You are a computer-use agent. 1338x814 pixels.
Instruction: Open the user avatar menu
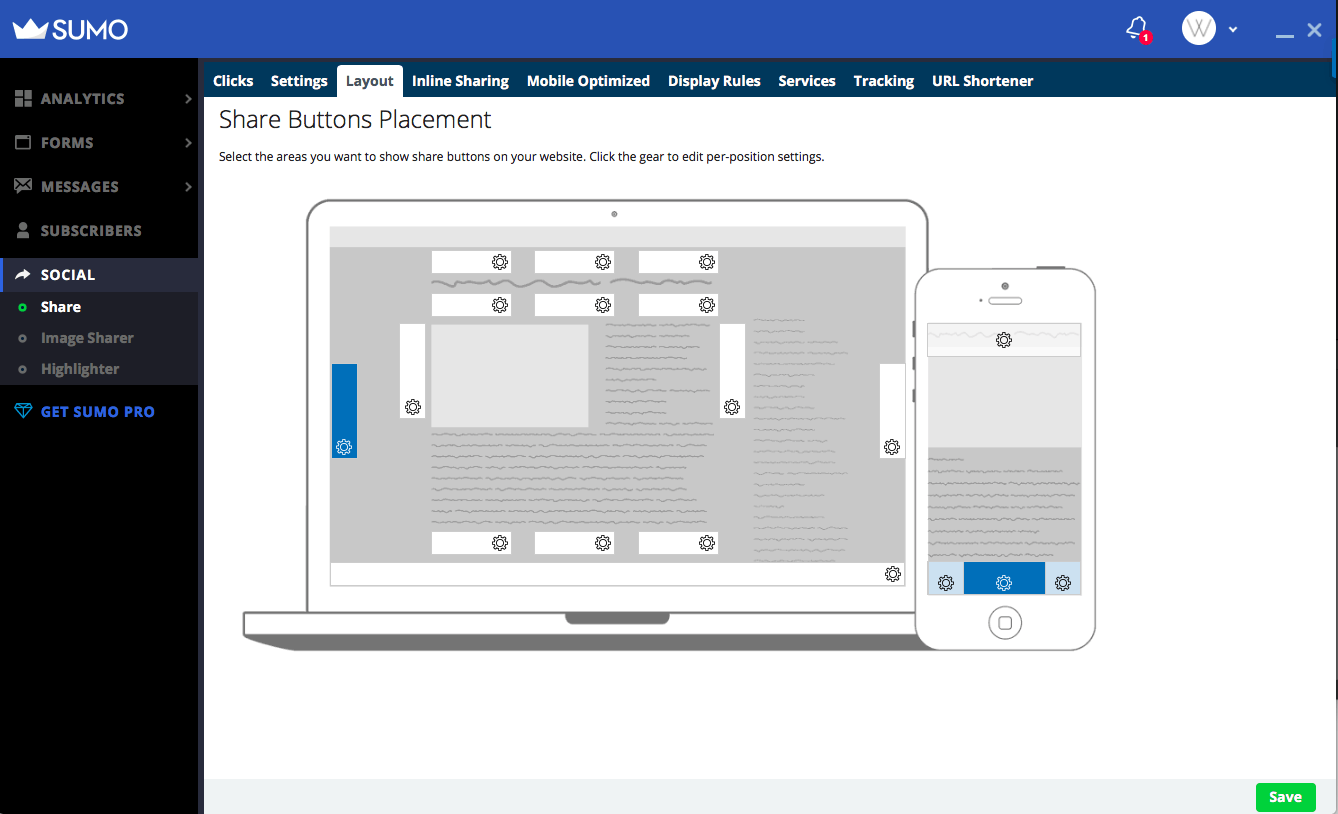point(1198,28)
